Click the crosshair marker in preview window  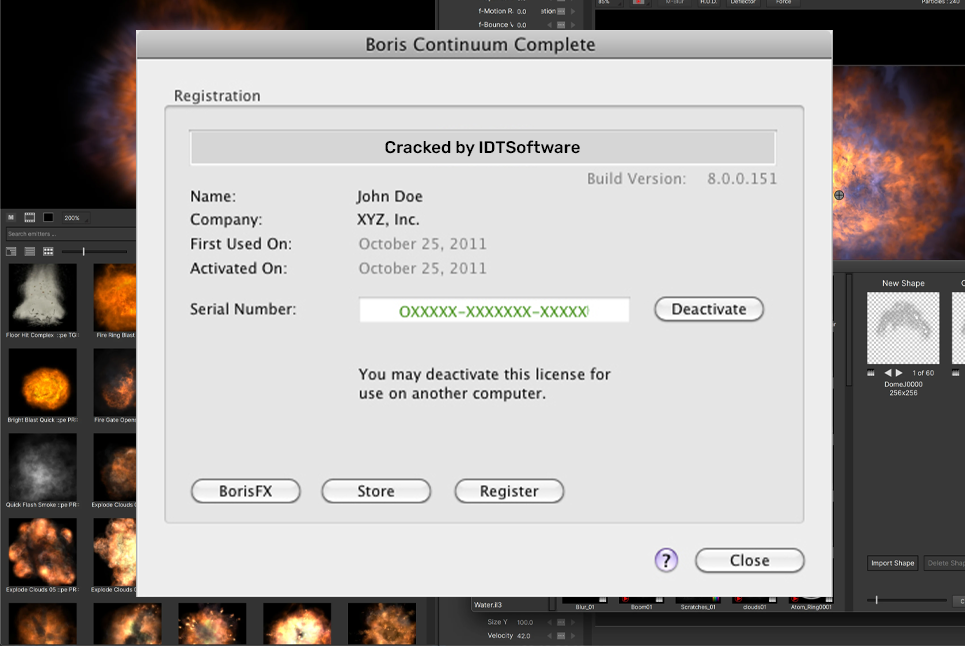[839, 195]
